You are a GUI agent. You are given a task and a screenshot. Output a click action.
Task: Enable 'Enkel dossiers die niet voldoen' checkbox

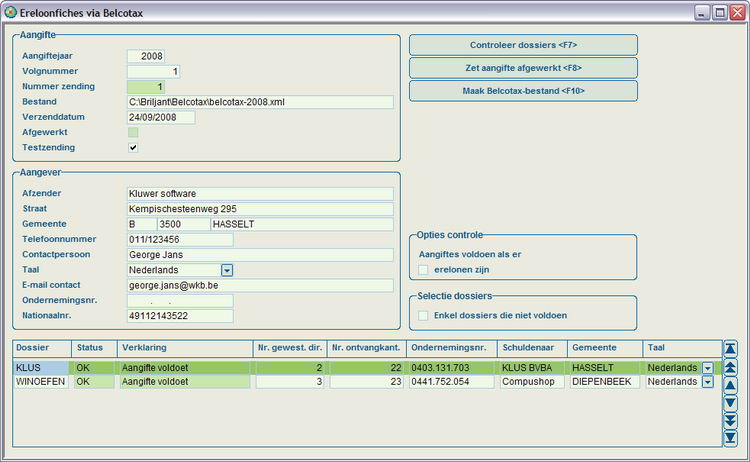pyautogui.click(x=423, y=316)
